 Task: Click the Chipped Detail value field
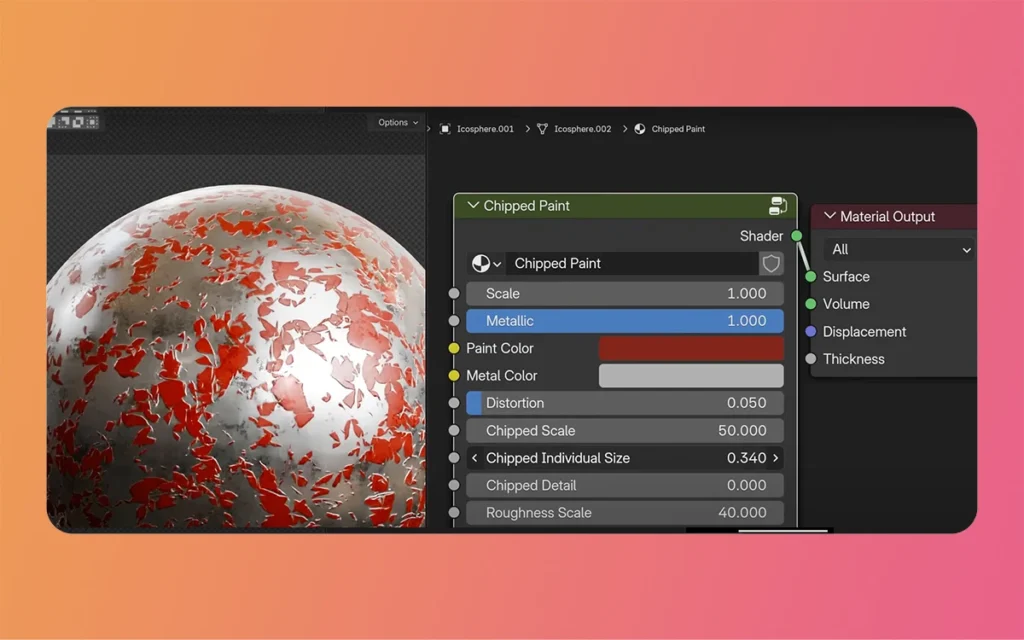(x=625, y=485)
